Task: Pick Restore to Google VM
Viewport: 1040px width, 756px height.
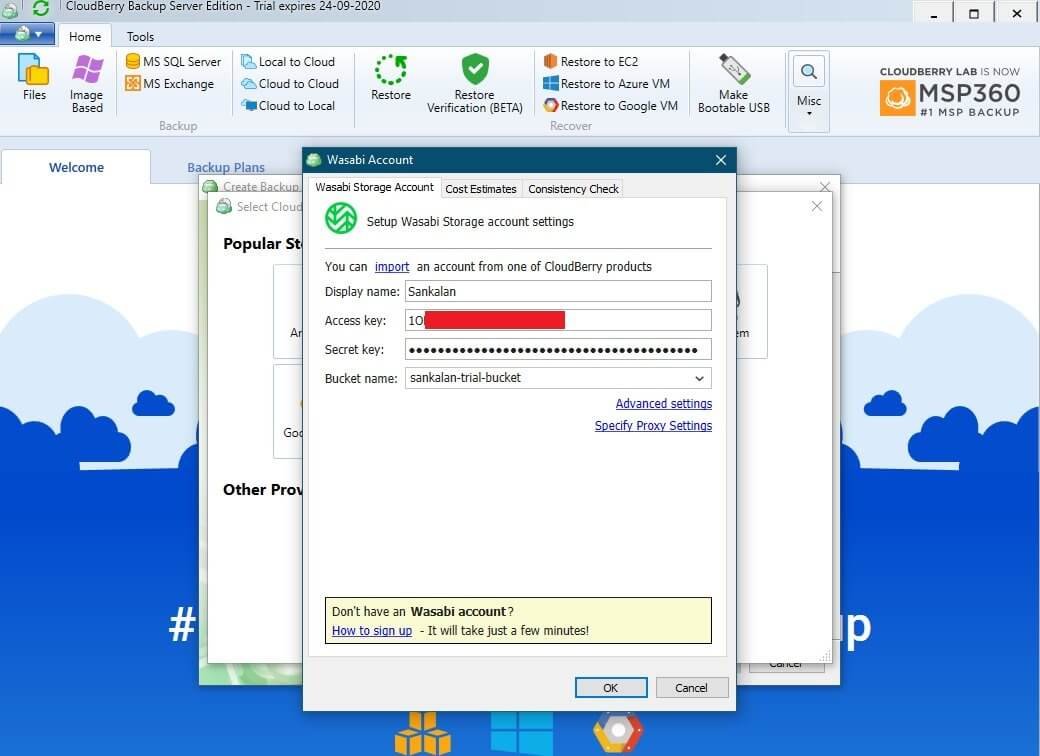Action: coord(610,105)
